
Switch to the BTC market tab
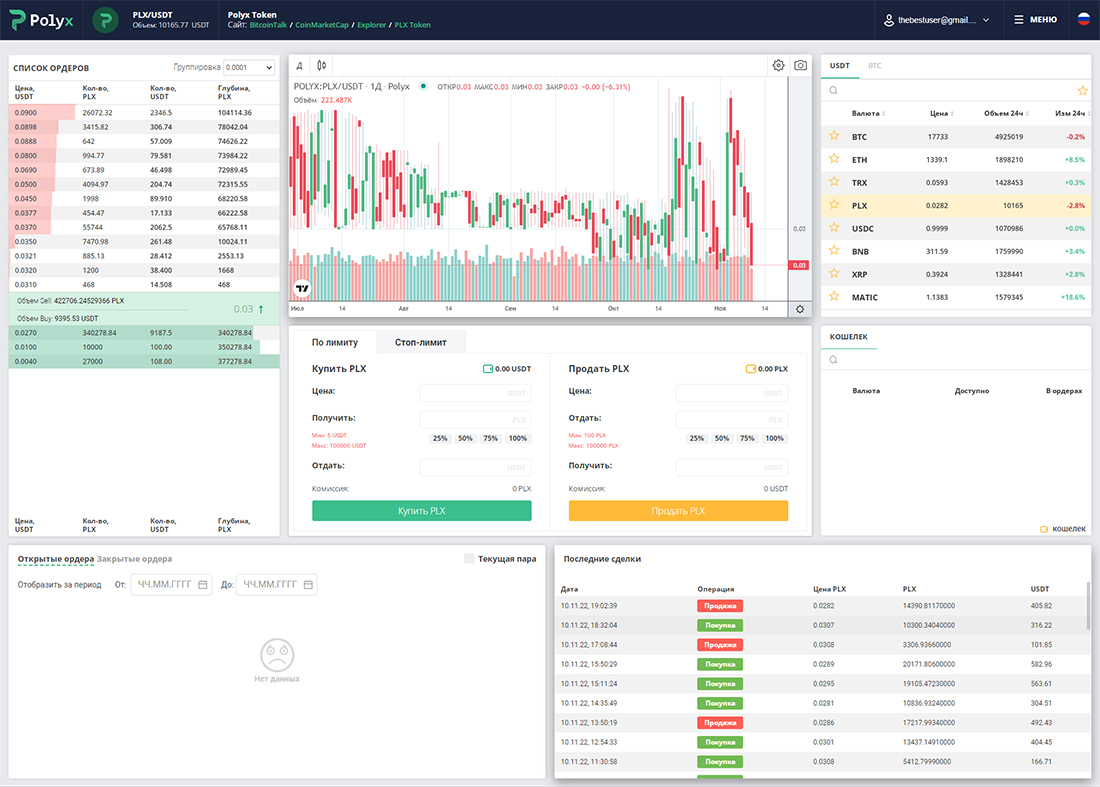(876, 66)
